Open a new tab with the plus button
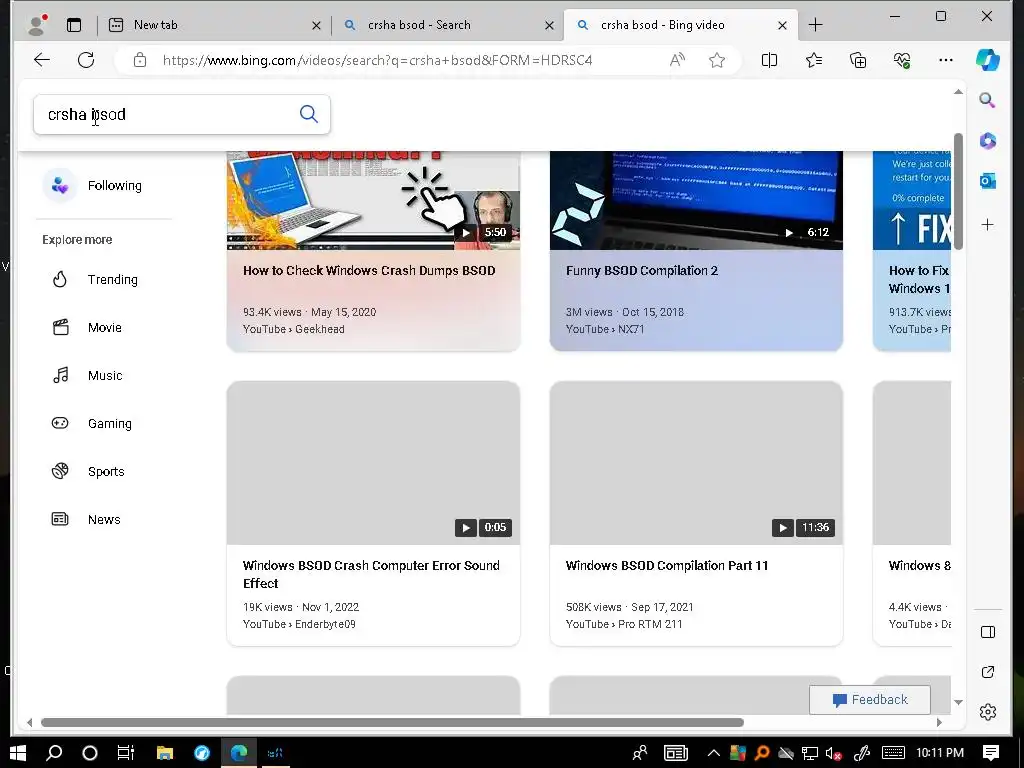 pyautogui.click(x=815, y=25)
